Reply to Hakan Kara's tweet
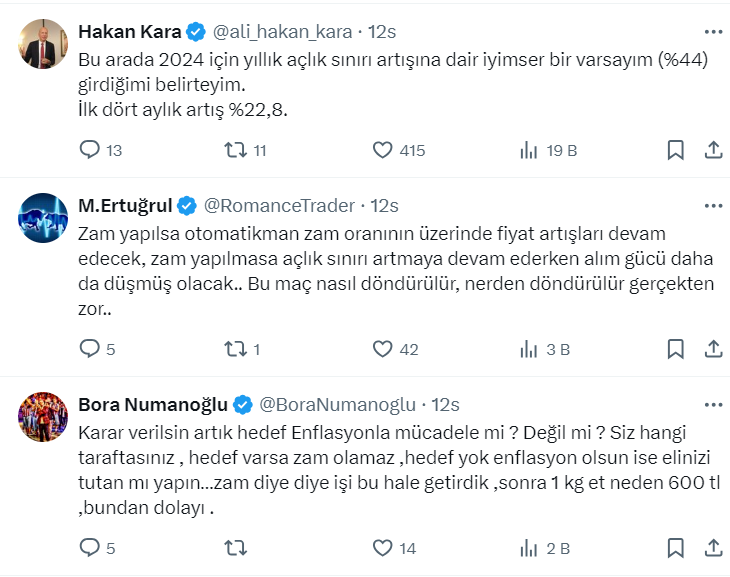This screenshot has height=577, width=730. [90, 151]
